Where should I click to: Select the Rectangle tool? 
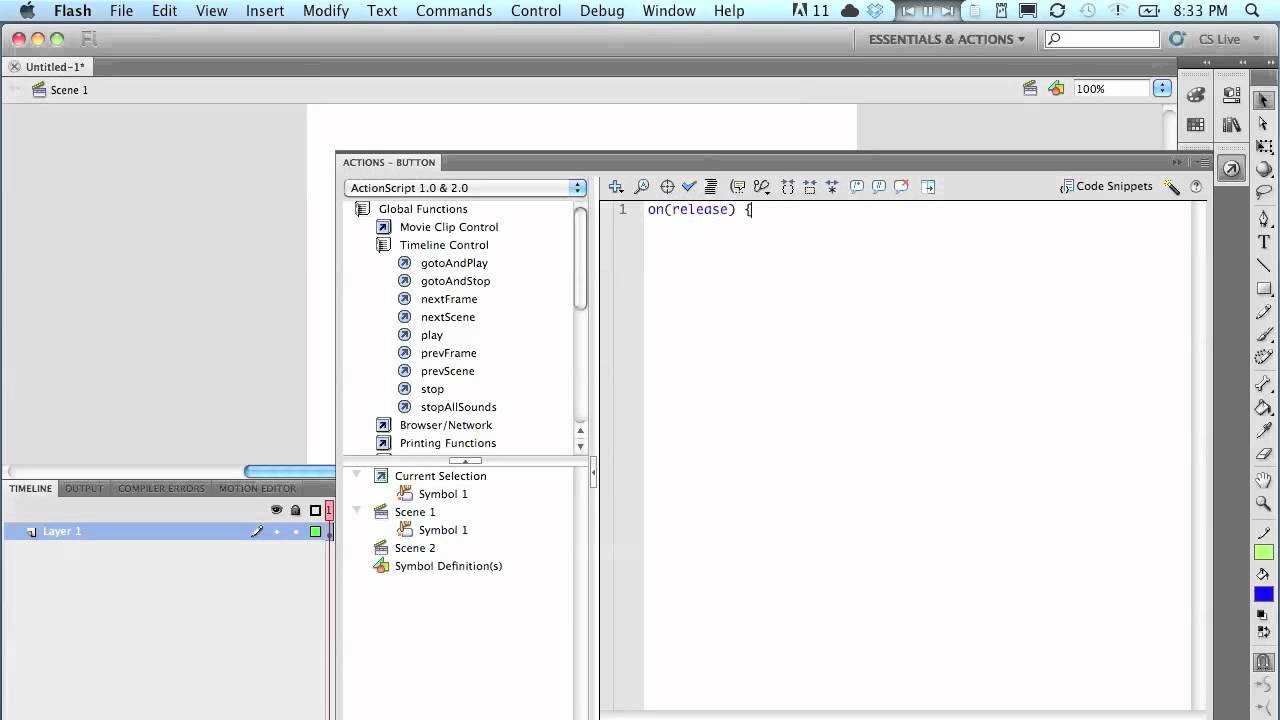point(1264,289)
